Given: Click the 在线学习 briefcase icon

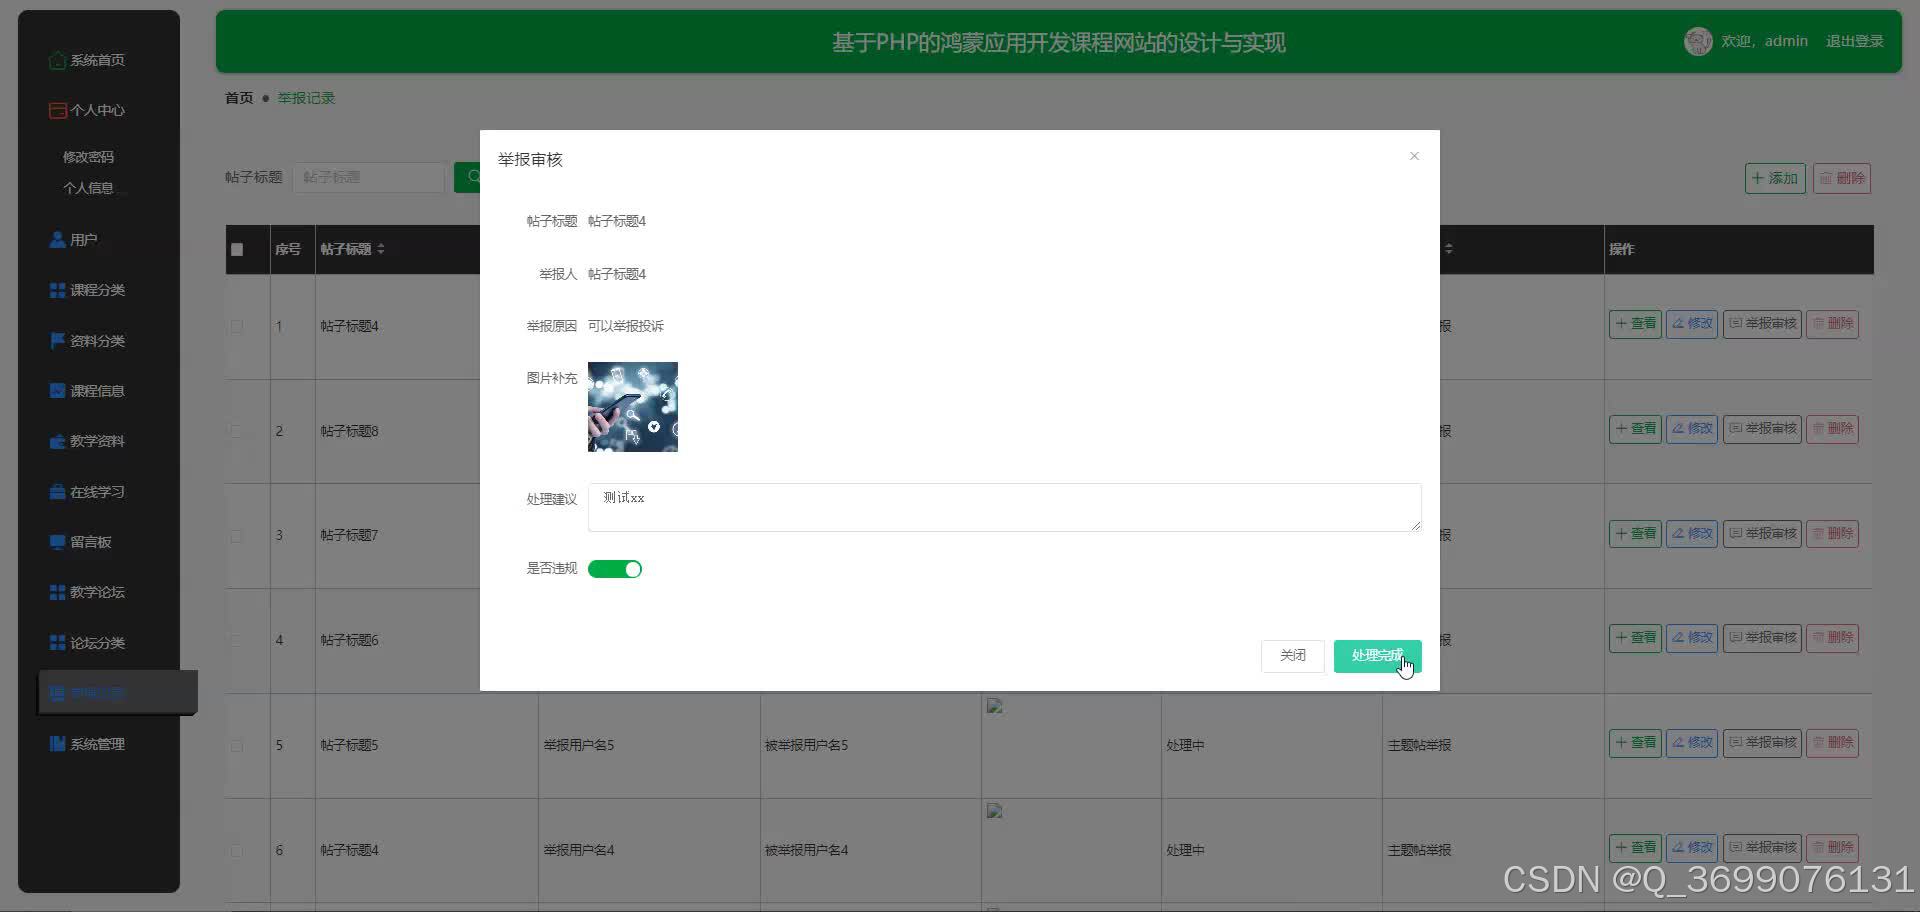Looking at the screenshot, I should click(x=58, y=492).
